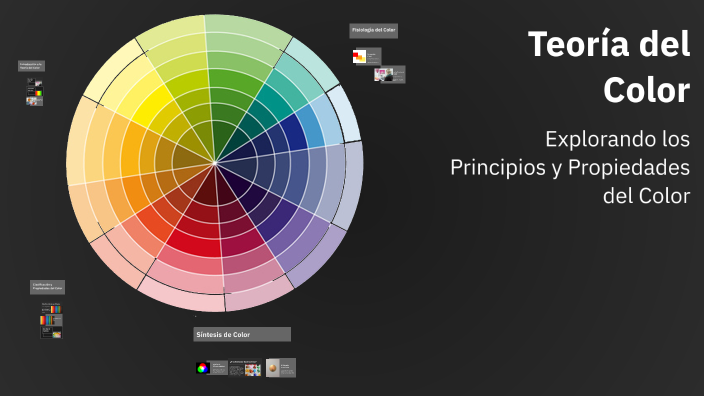Pick the pale pink outer-ring segment

182,299
